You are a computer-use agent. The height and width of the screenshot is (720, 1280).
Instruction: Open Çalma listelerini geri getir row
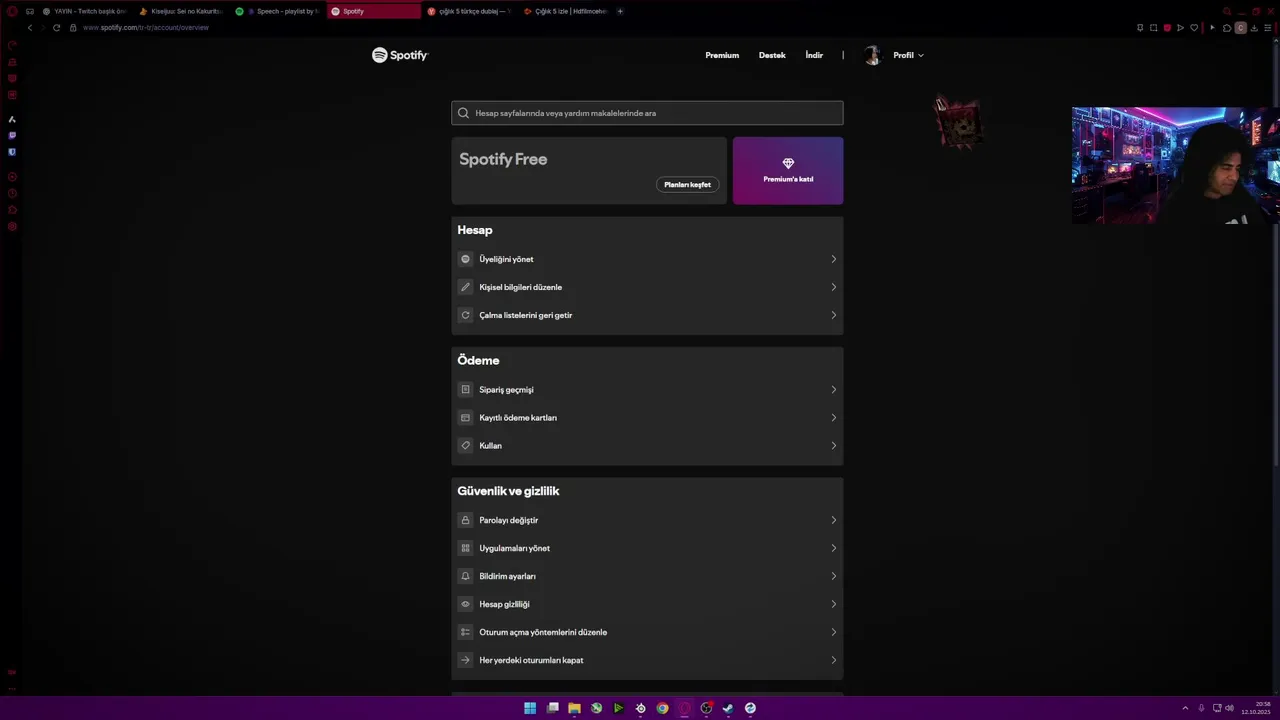tap(647, 315)
